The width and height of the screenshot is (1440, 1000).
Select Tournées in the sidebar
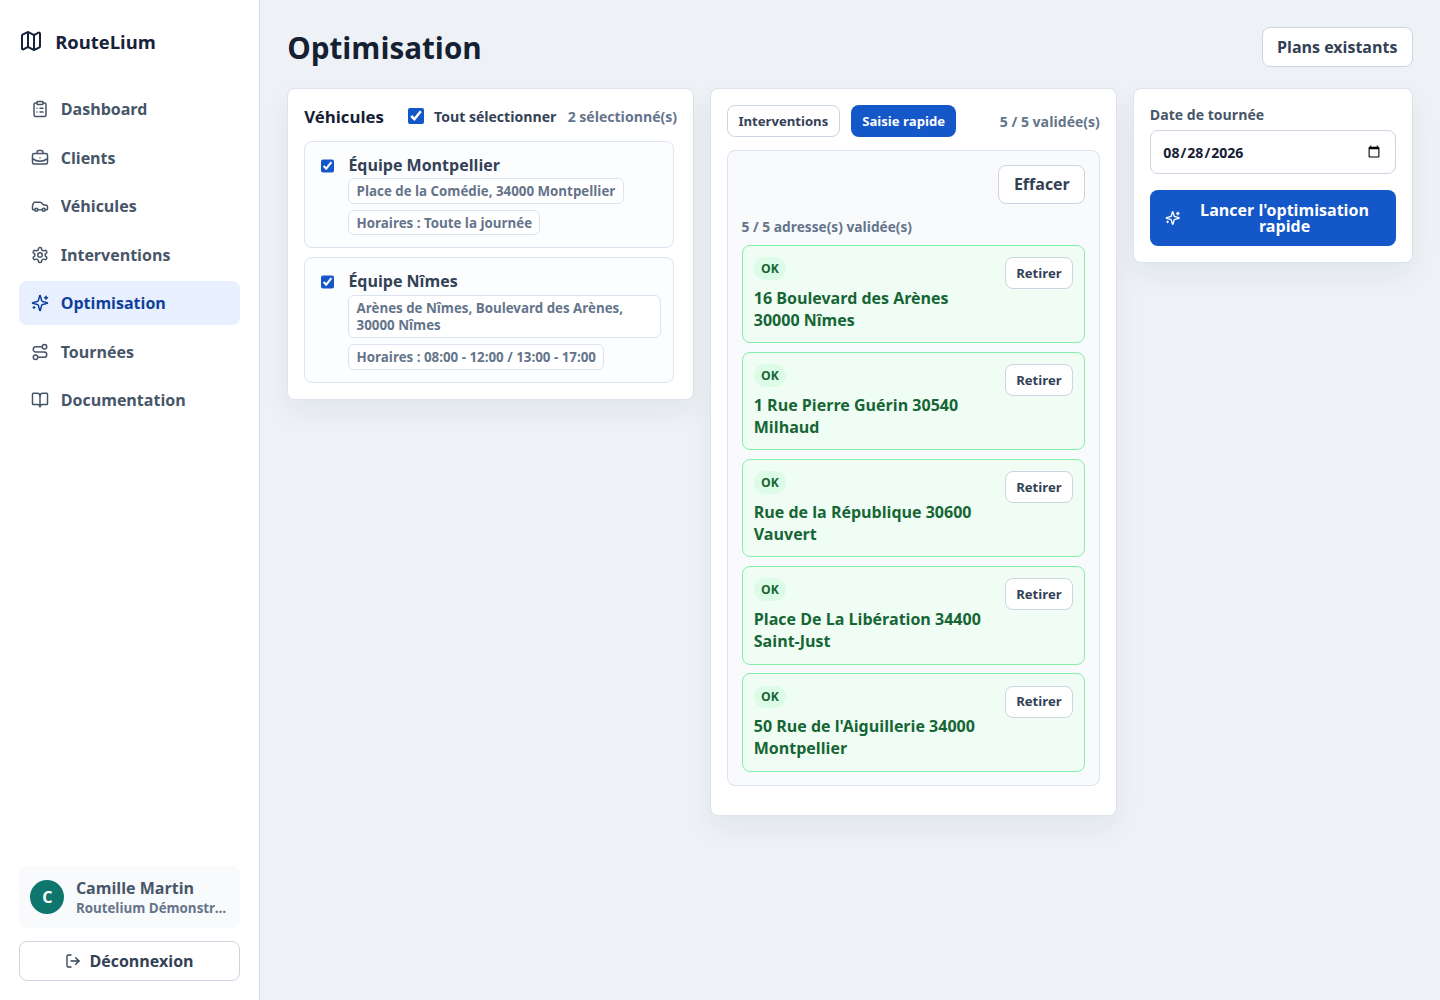click(129, 352)
